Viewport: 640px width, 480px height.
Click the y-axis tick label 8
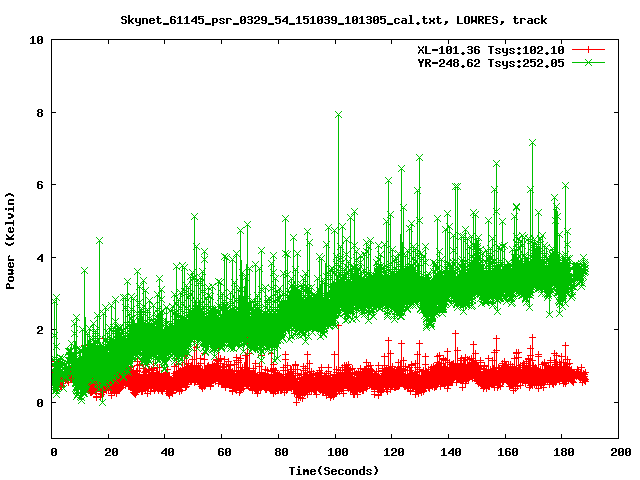coord(39,113)
